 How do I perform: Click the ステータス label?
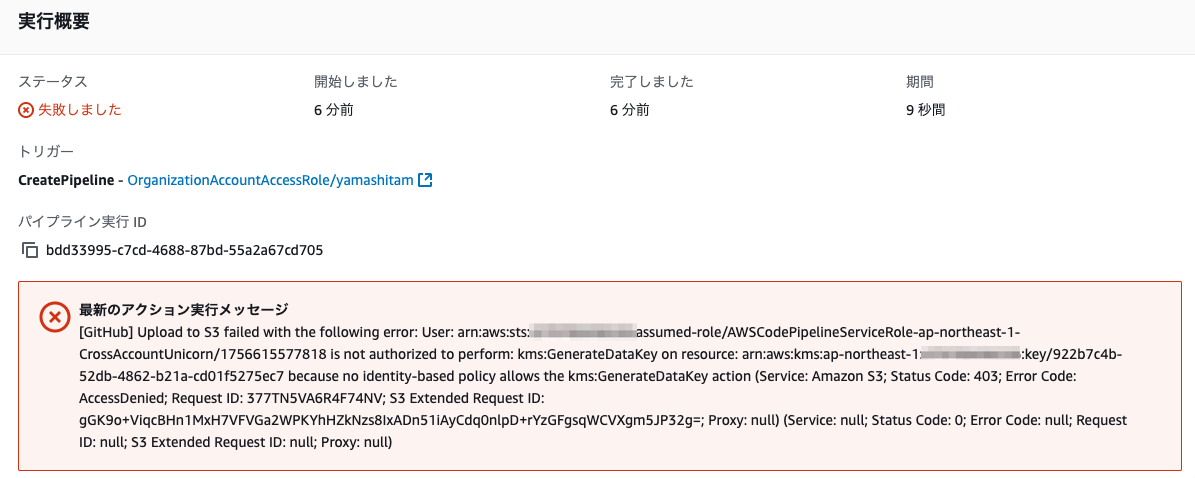coord(53,81)
